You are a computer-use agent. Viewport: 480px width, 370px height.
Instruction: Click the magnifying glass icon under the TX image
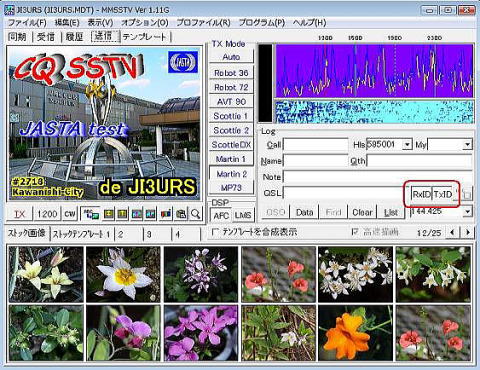tap(196, 214)
